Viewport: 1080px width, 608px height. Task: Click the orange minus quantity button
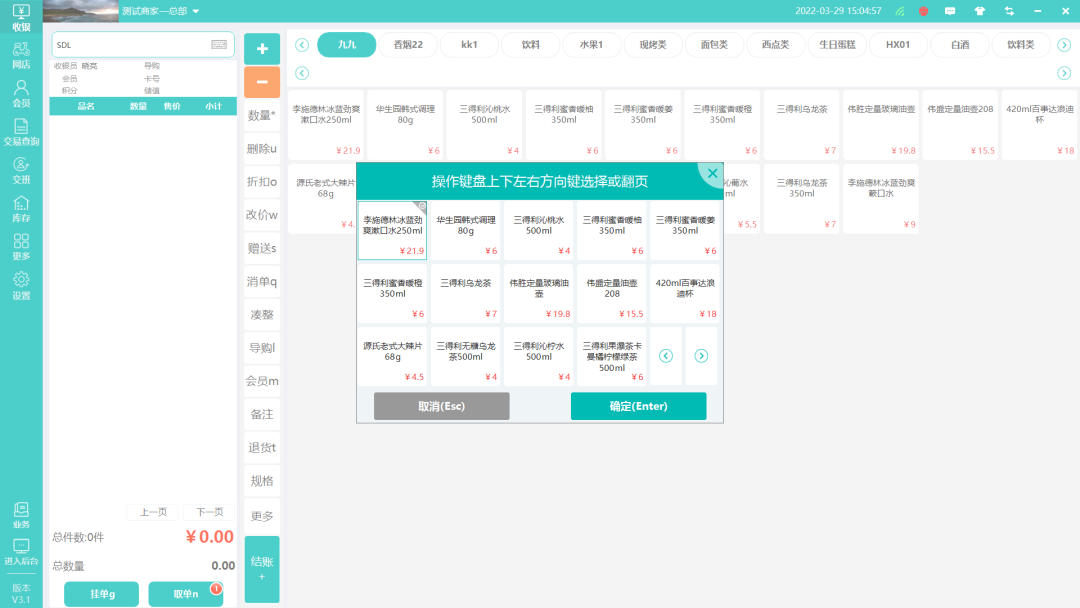[x=261, y=82]
